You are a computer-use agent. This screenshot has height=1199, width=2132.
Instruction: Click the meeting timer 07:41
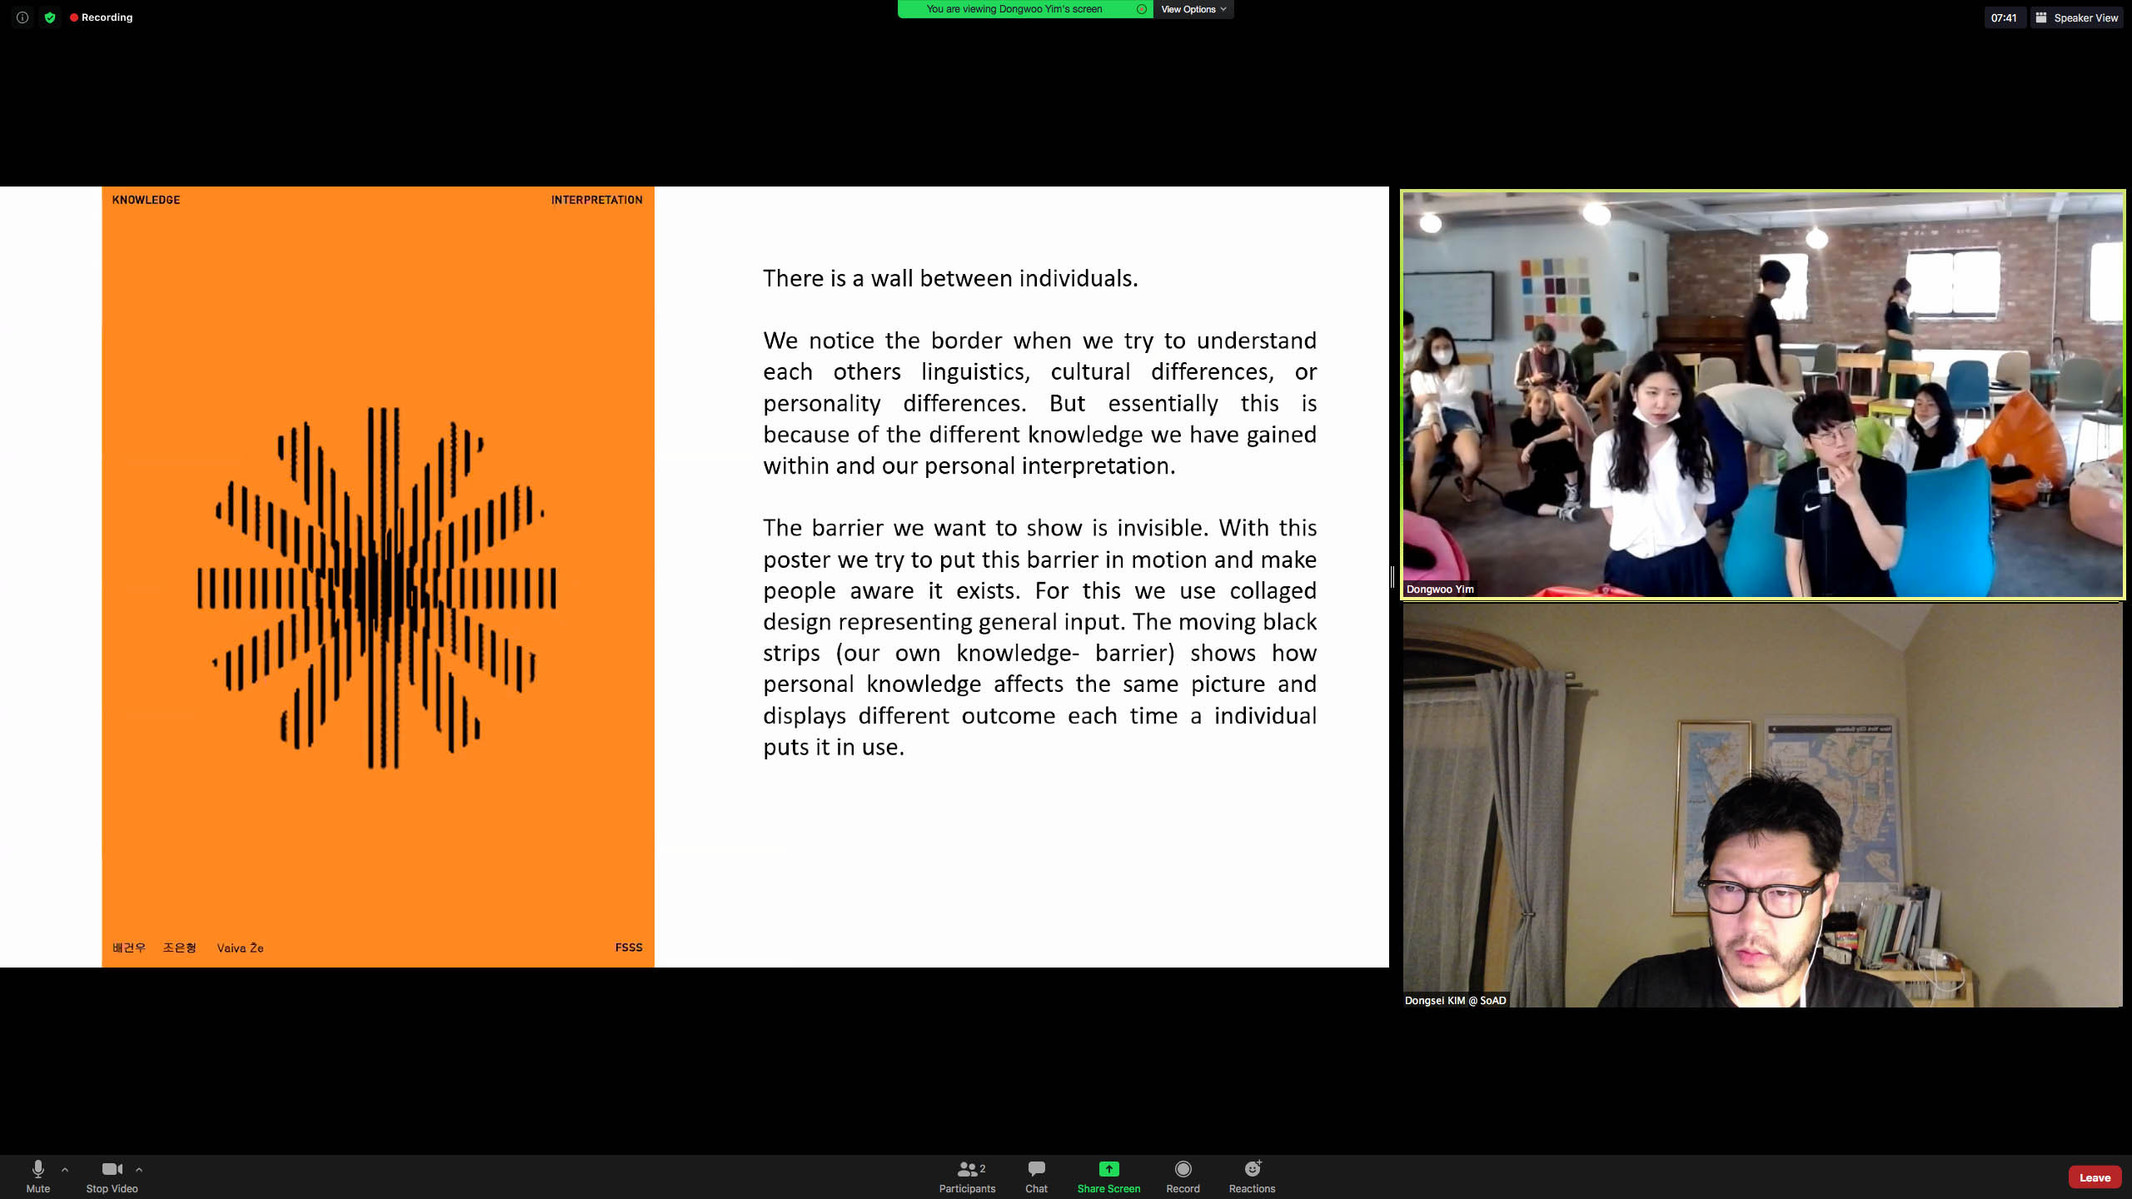point(2003,17)
